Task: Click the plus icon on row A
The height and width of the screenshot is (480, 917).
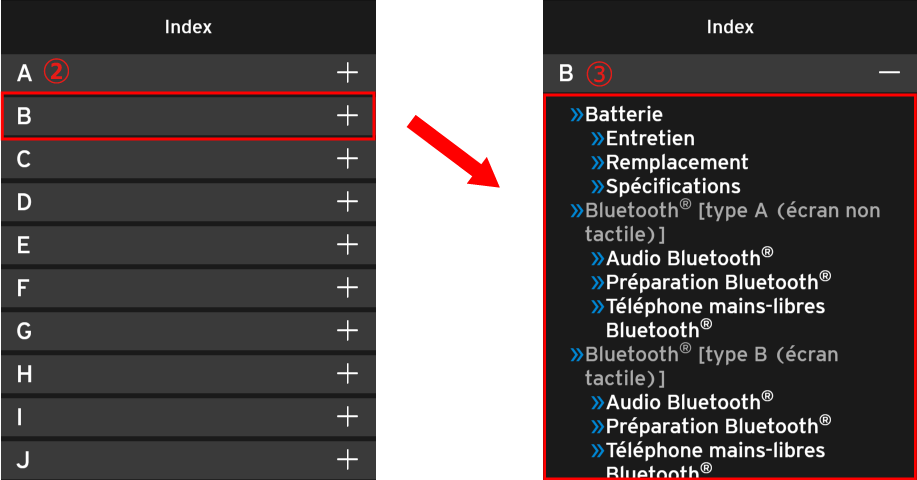Action: [x=347, y=72]
